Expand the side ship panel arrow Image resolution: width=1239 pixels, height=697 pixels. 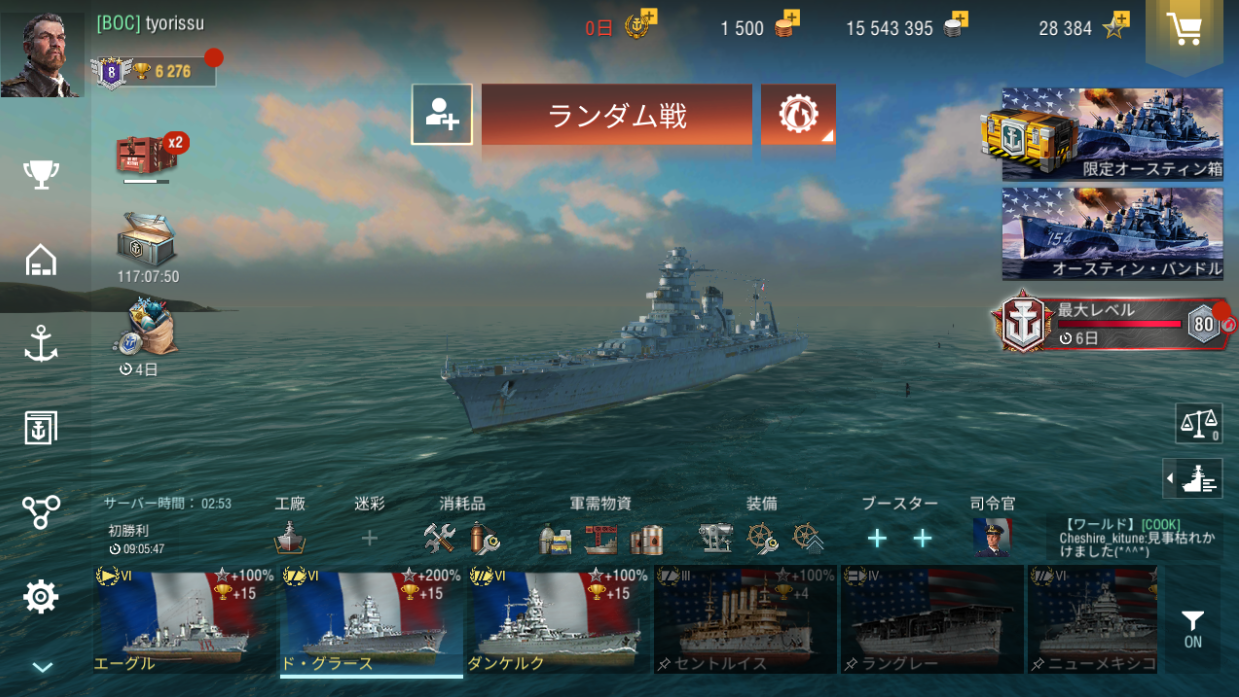1192,479
